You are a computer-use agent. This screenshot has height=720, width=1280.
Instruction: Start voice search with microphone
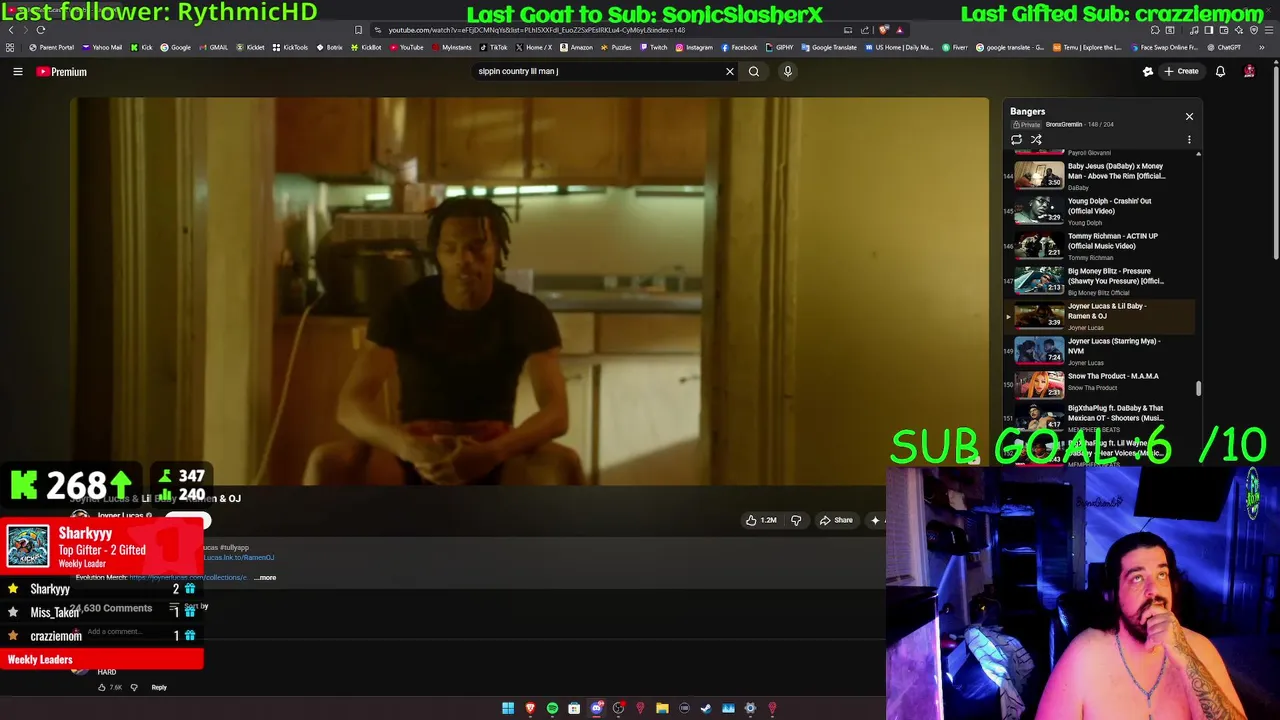pyautogui.click(x=788, y=71)
